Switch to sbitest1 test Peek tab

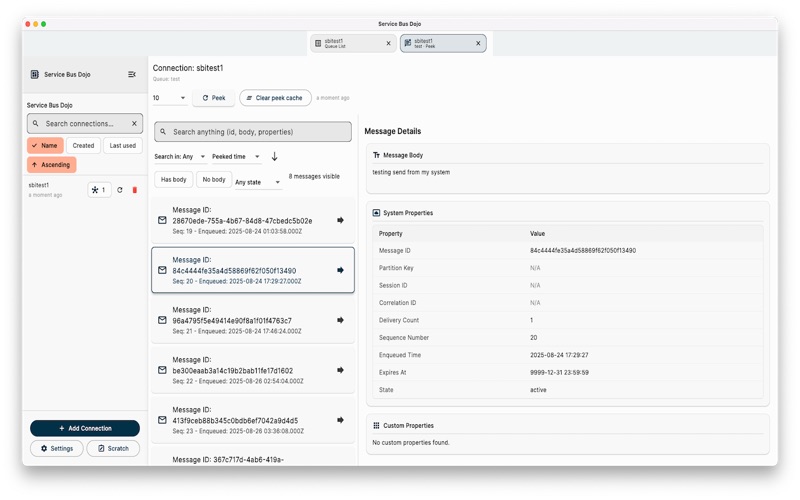(x=443, y=43)
